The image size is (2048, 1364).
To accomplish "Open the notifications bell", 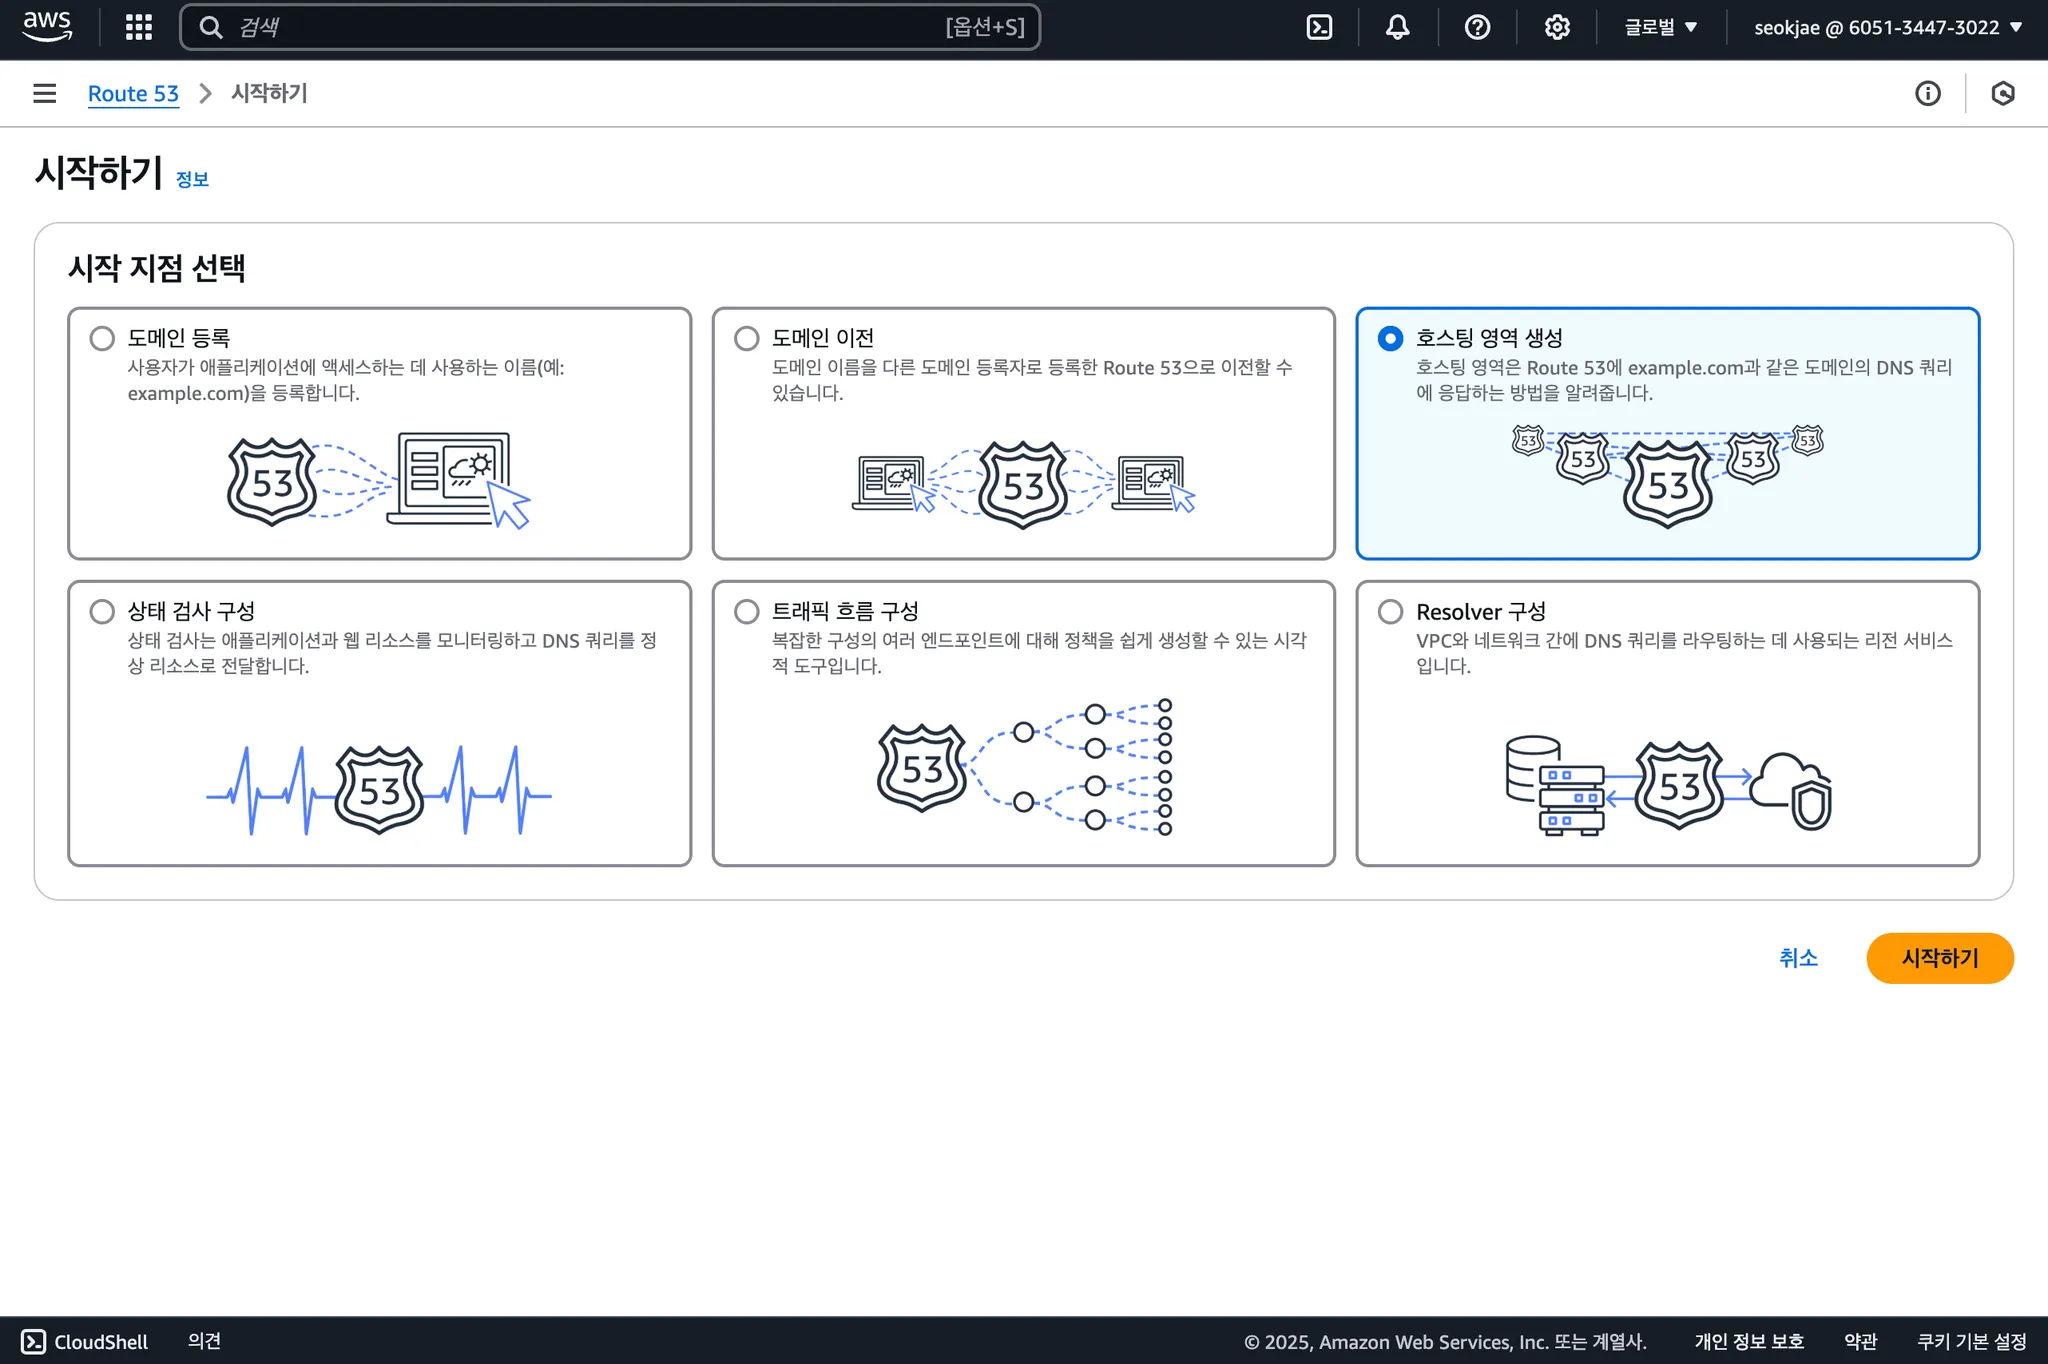I will [x=1397, y=27].
